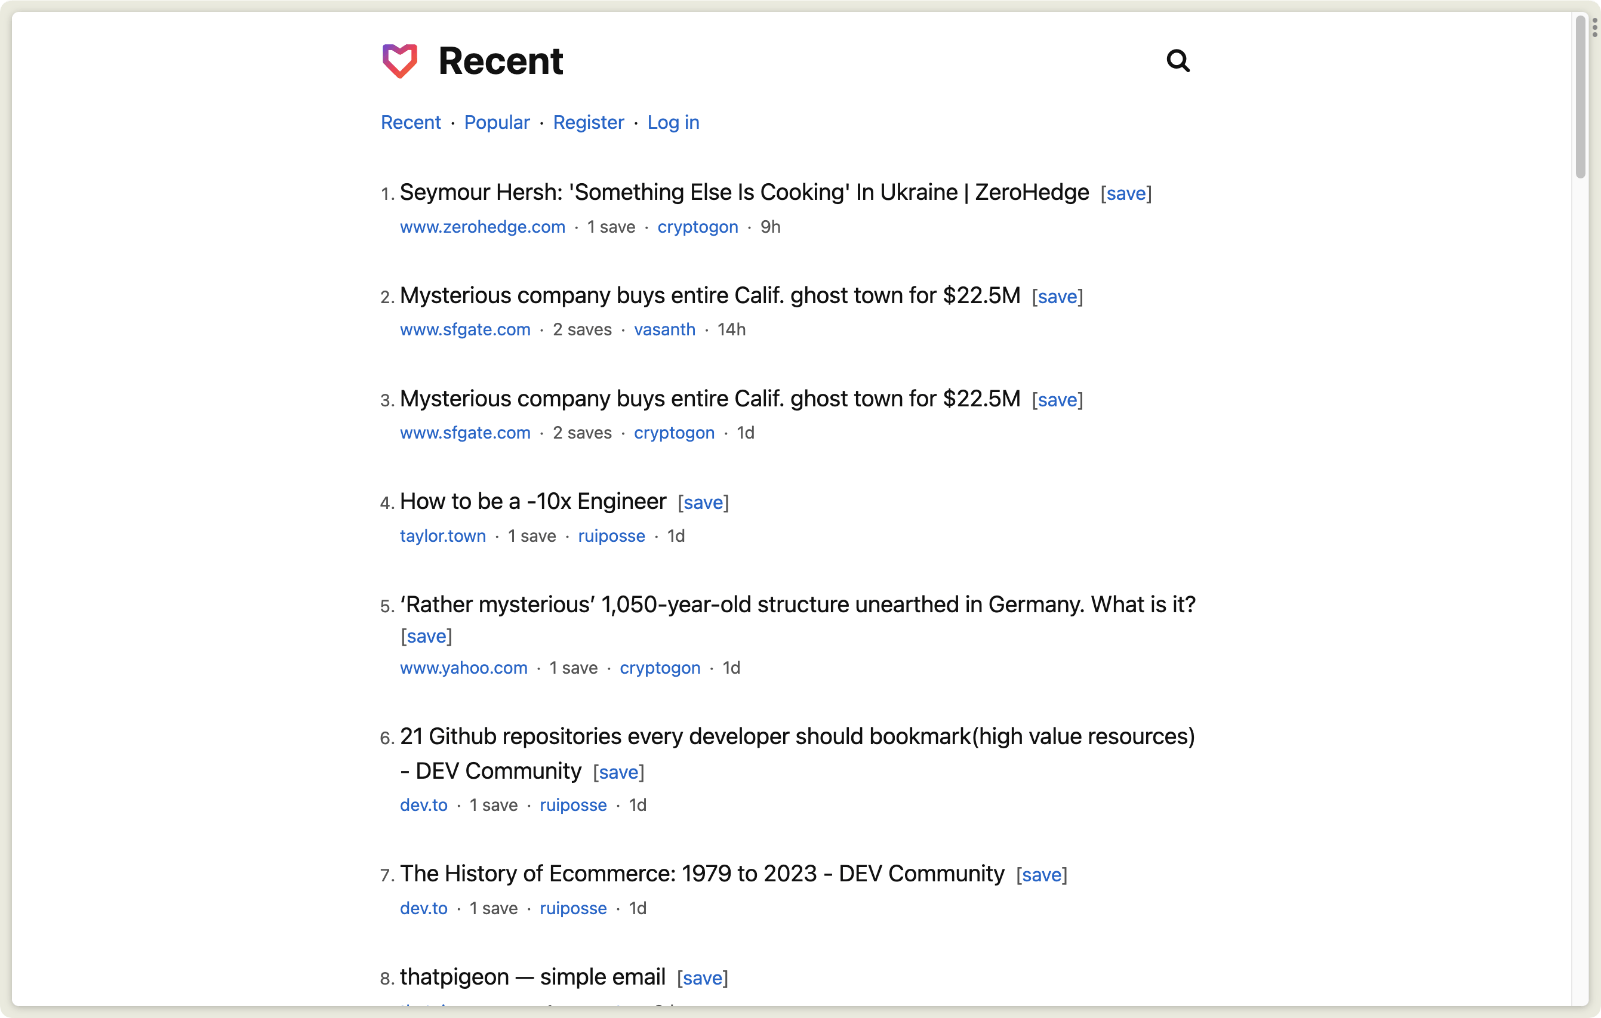Image resolution: width=1601 pixels, height=1018 pixels.
Task: Click the browser's three-dot menu icon
Action: coord(1594,27)
